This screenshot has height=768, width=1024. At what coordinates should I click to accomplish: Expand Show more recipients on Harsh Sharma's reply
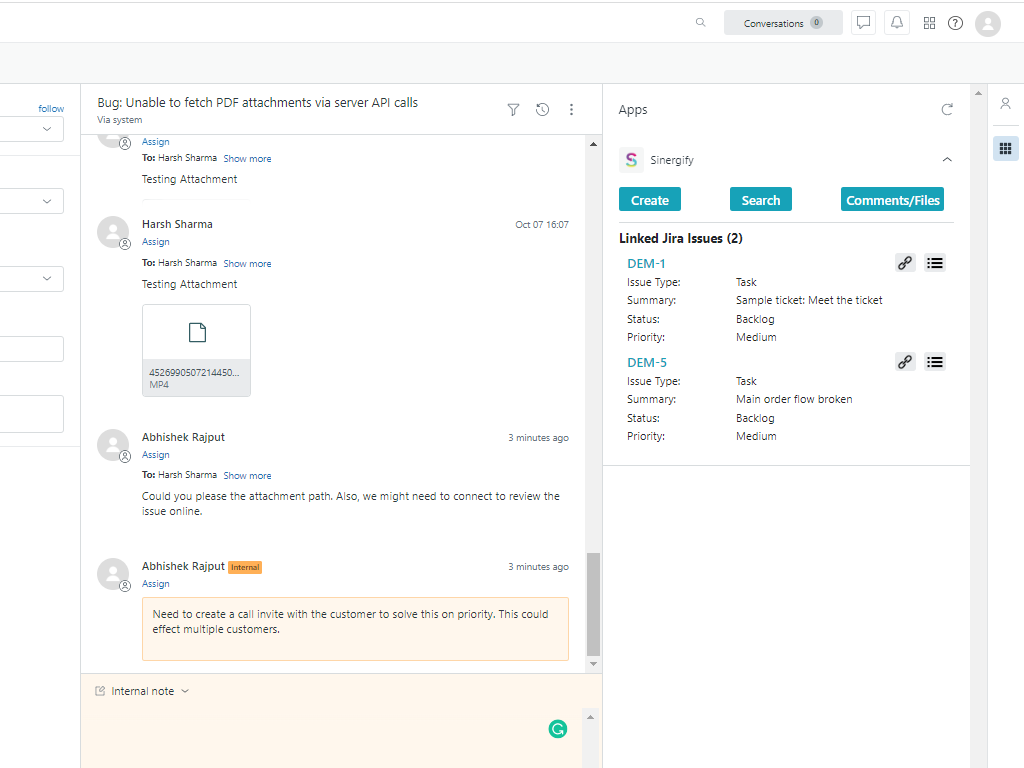pyautogui.click(x=247, y=263)
